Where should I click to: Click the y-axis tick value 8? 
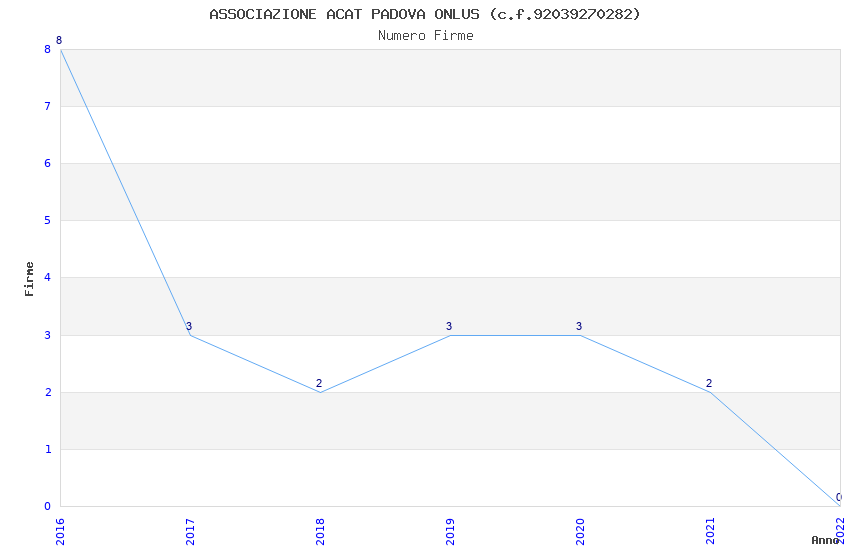click(48, 49)
